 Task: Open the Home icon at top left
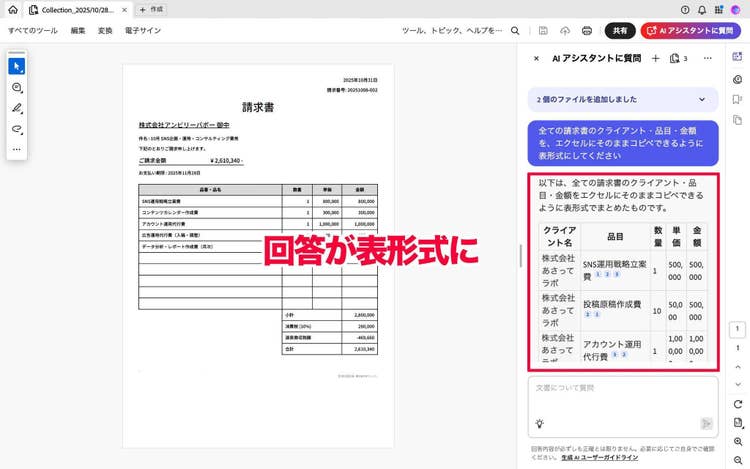12,9
